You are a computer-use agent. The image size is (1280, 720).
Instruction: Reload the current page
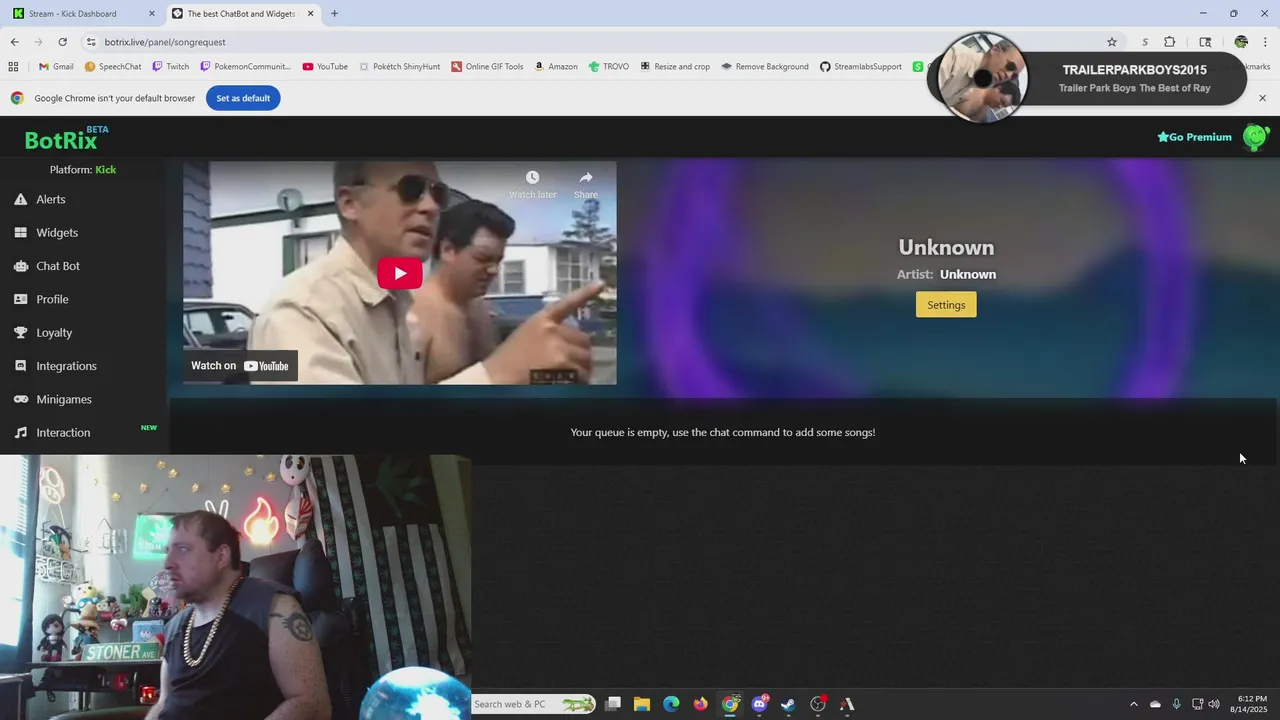click(62, 42)
